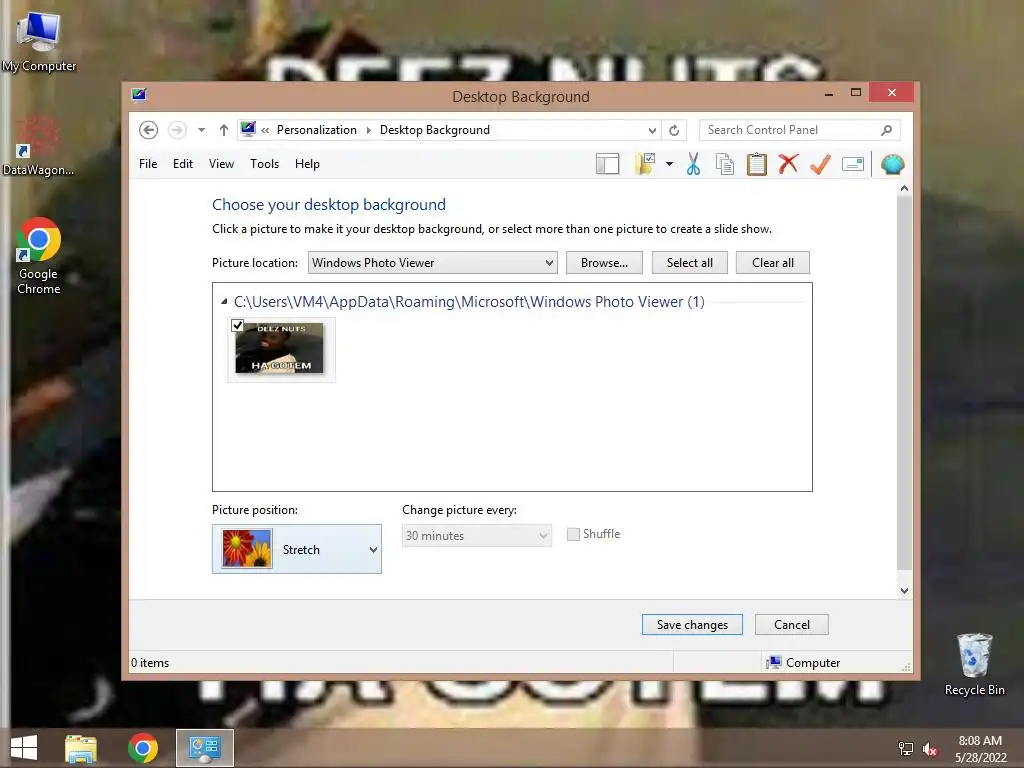Viewport: 1024px width, 768px height.
Task: Click the teal shell icon in toolbar
Action: click(892, 164)
